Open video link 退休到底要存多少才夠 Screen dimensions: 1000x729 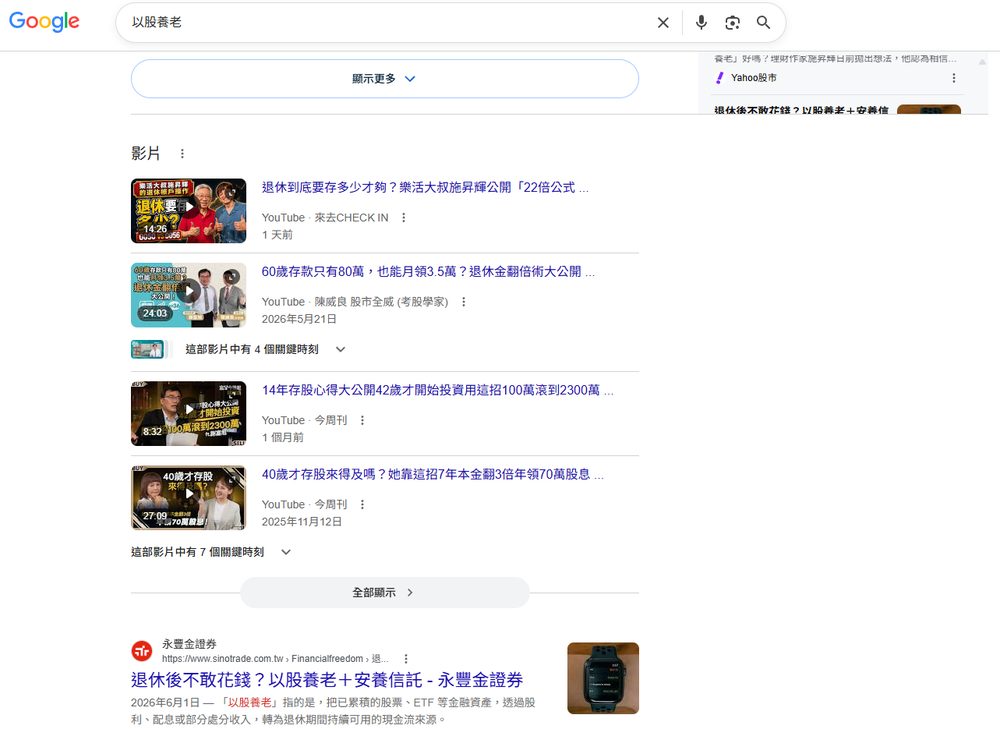pos(425,188)
